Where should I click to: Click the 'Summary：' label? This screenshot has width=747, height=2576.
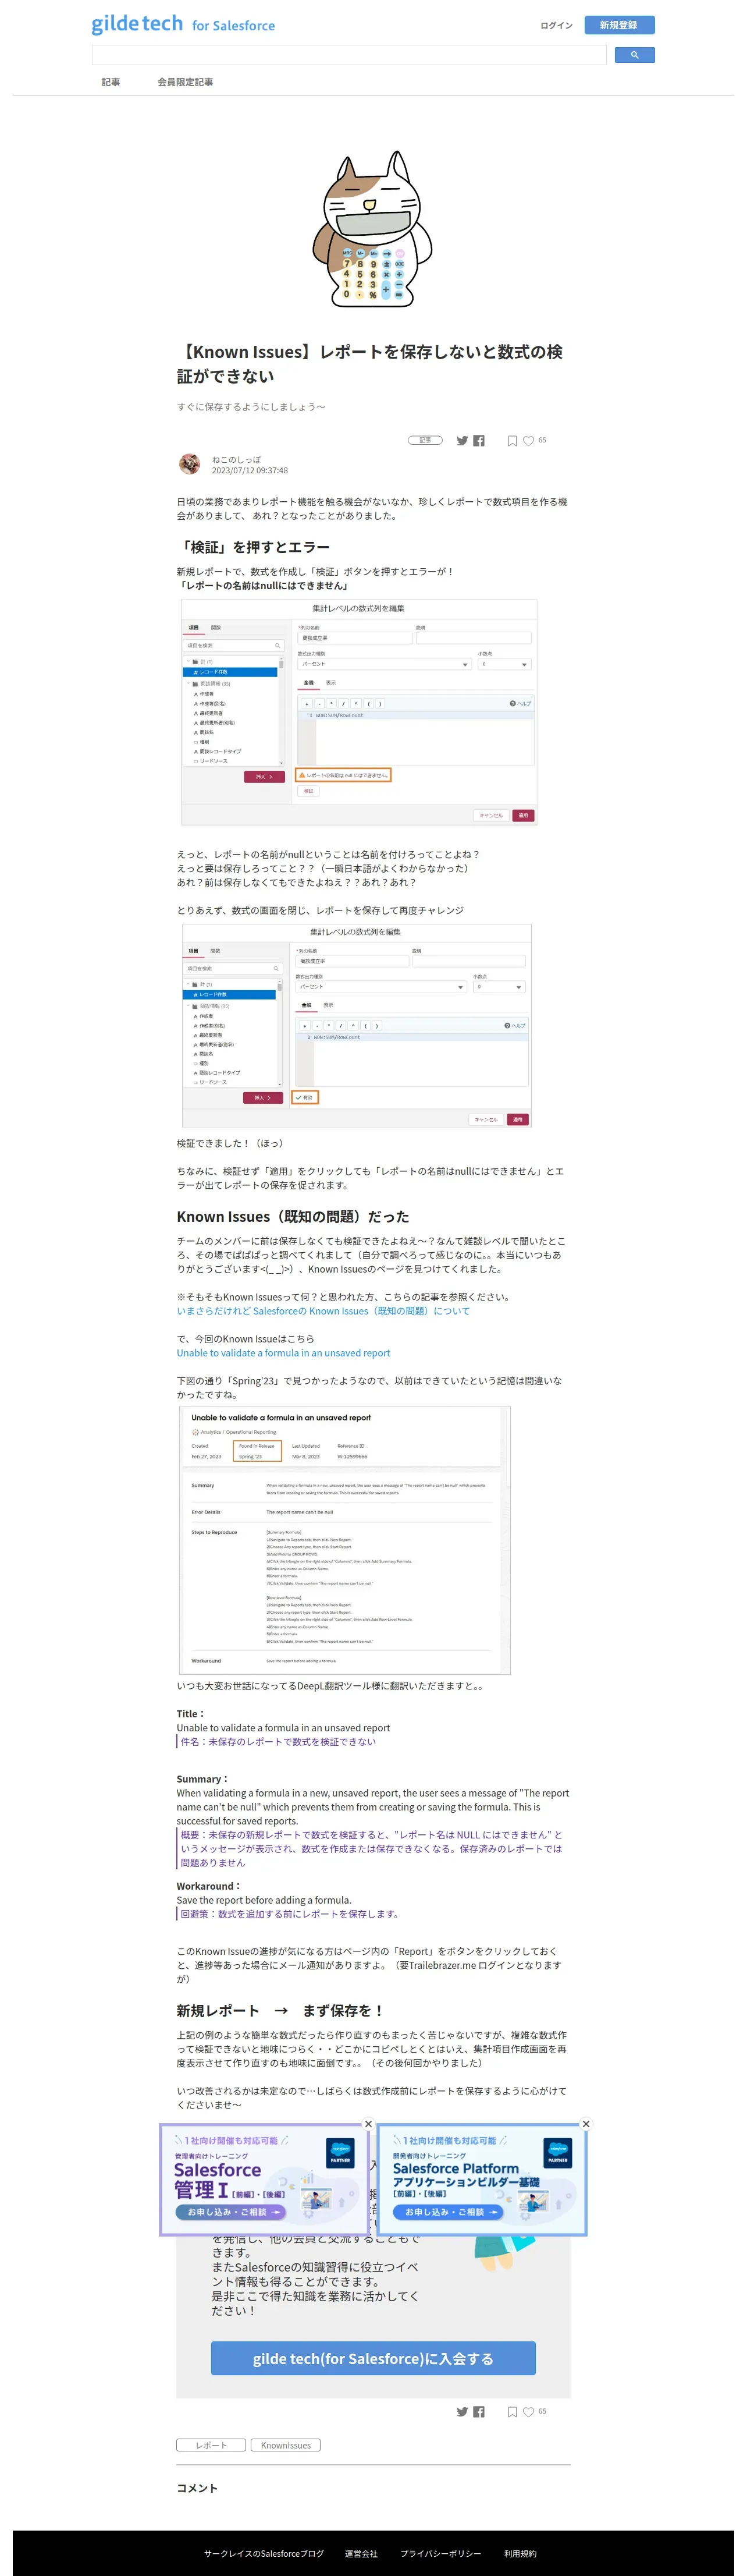(x=203, y=1778)
